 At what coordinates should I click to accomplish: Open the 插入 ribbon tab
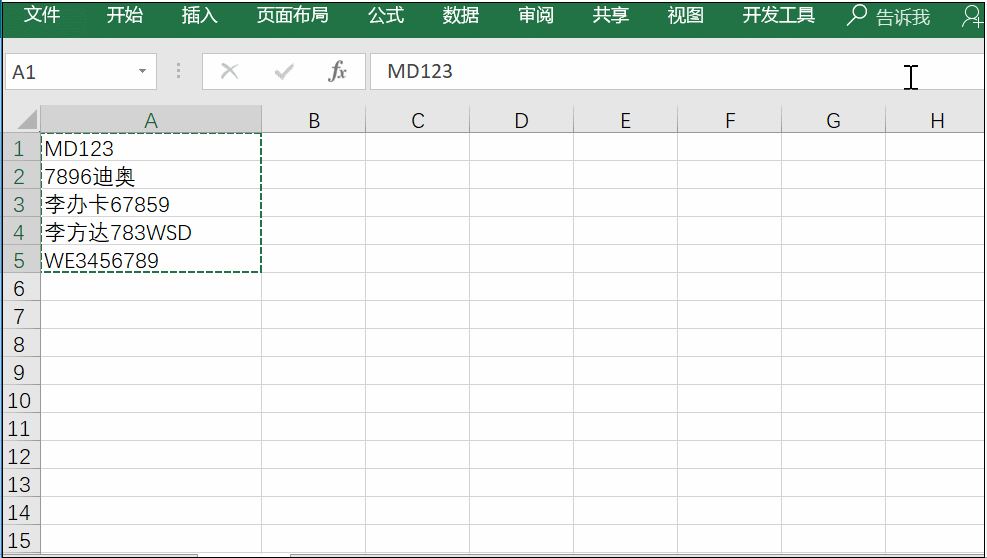click(x=200, y=15)
